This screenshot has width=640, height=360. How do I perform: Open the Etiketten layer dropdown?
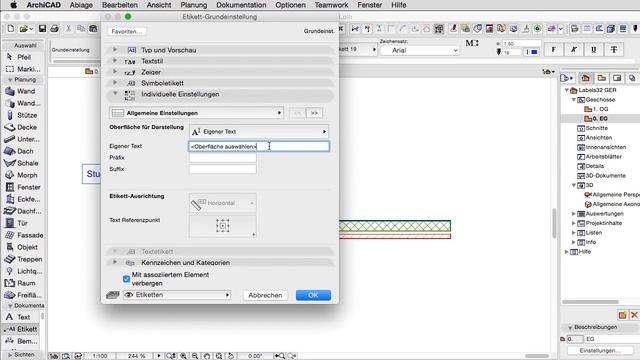click(x=177, y=295)
